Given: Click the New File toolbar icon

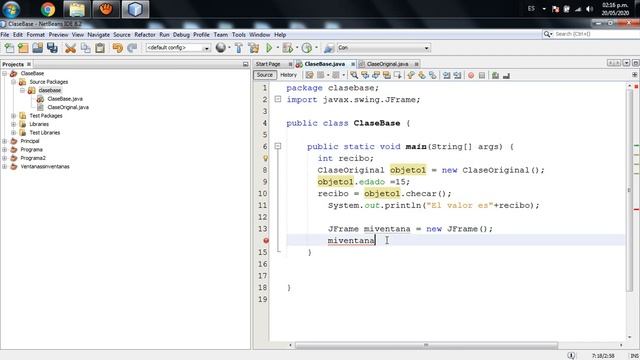Looking at the screenshot, I should coord(9,48).
